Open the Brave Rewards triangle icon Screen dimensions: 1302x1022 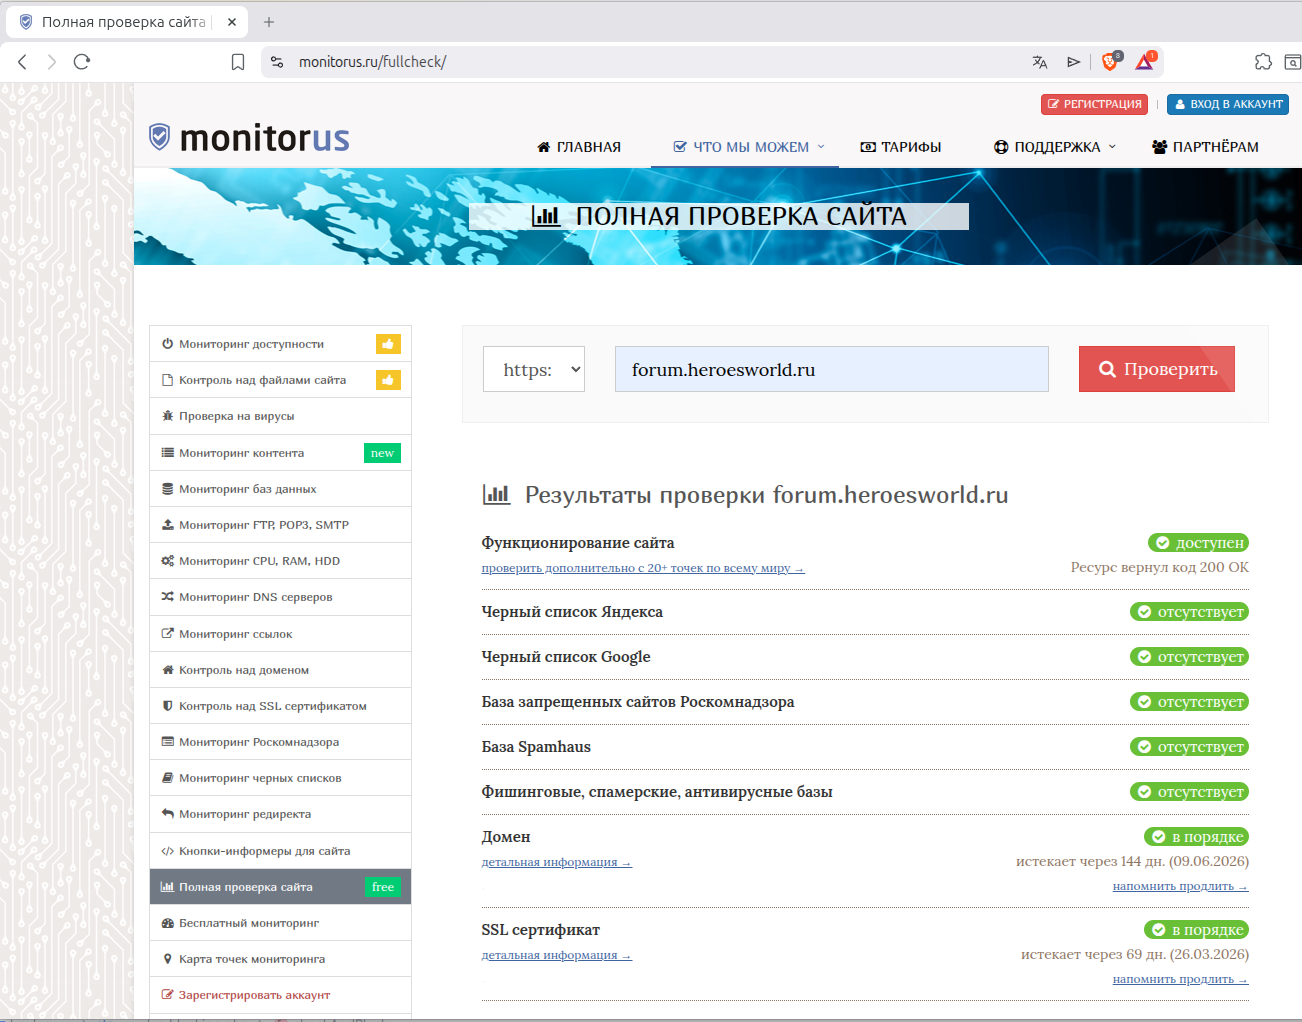(1145, 61)
